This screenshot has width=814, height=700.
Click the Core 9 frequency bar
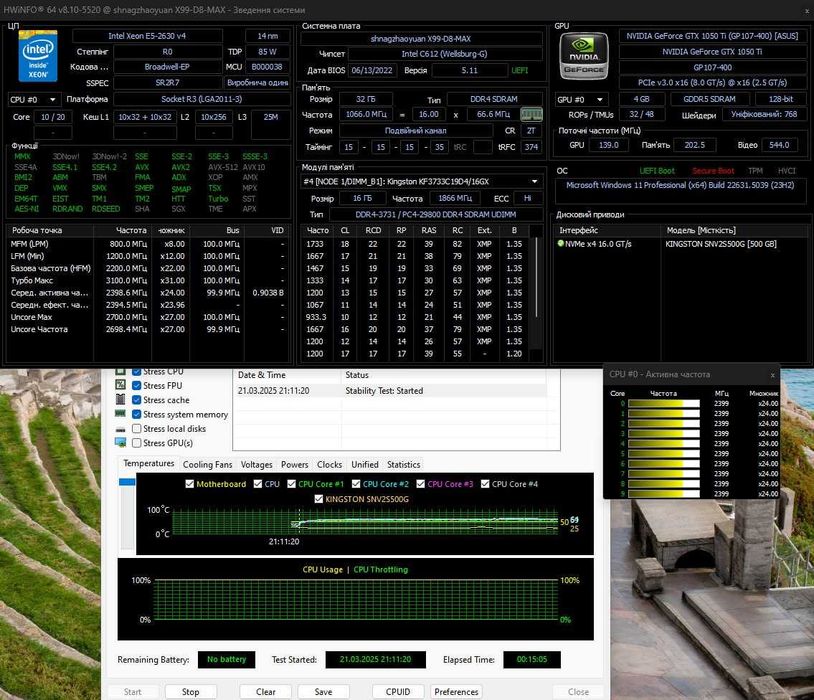point(663,494)
